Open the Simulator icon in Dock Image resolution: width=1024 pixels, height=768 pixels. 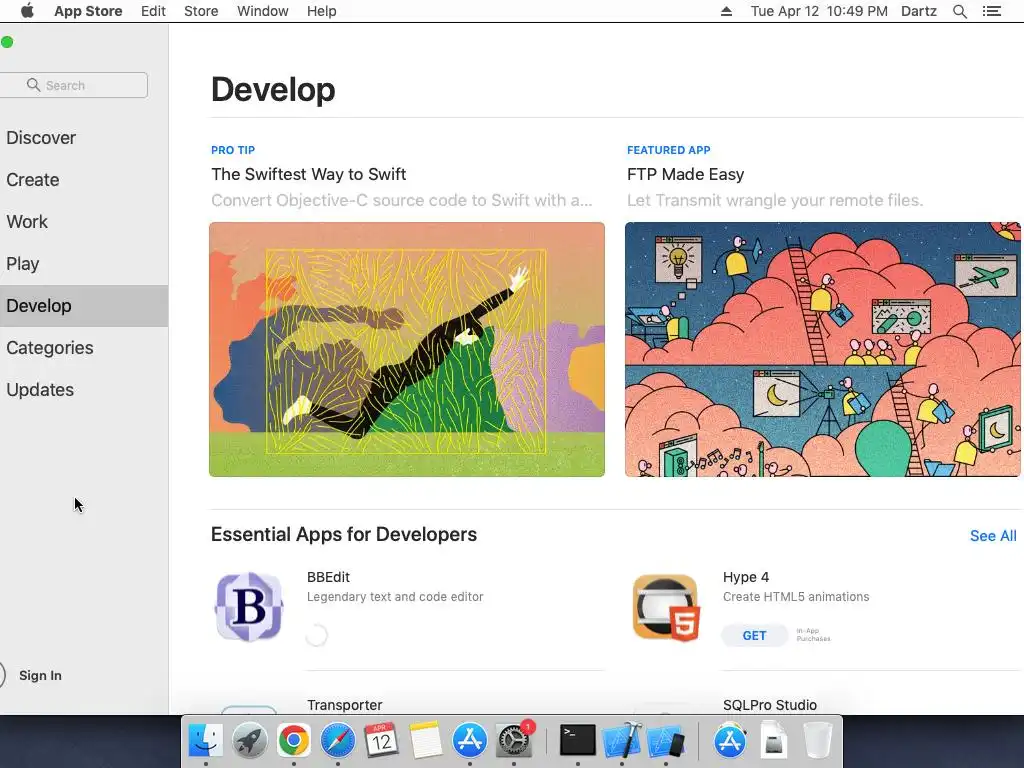(665, 741)
